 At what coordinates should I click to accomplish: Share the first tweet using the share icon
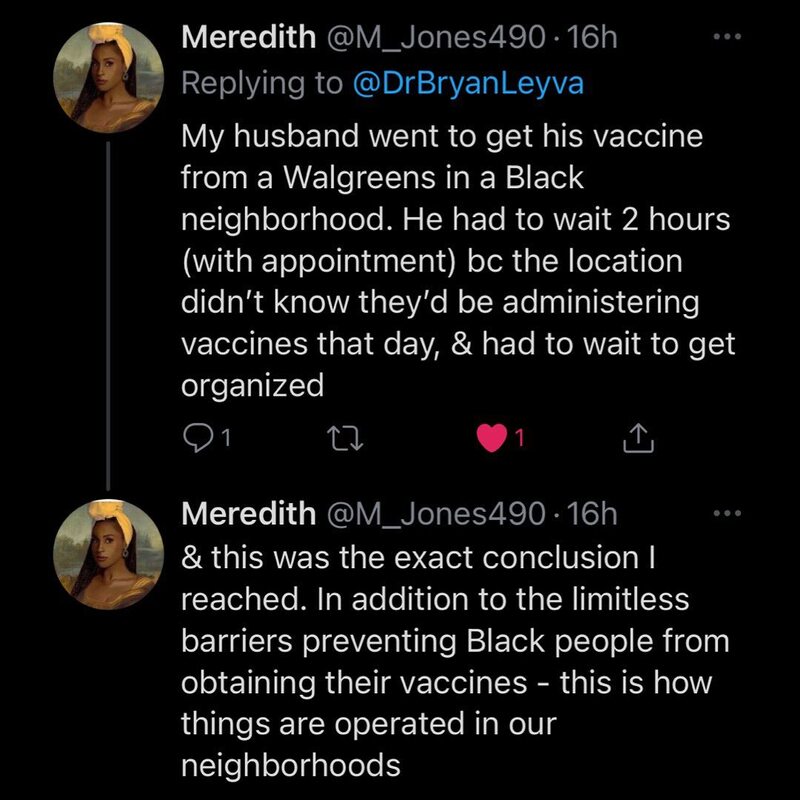point(637,437)
